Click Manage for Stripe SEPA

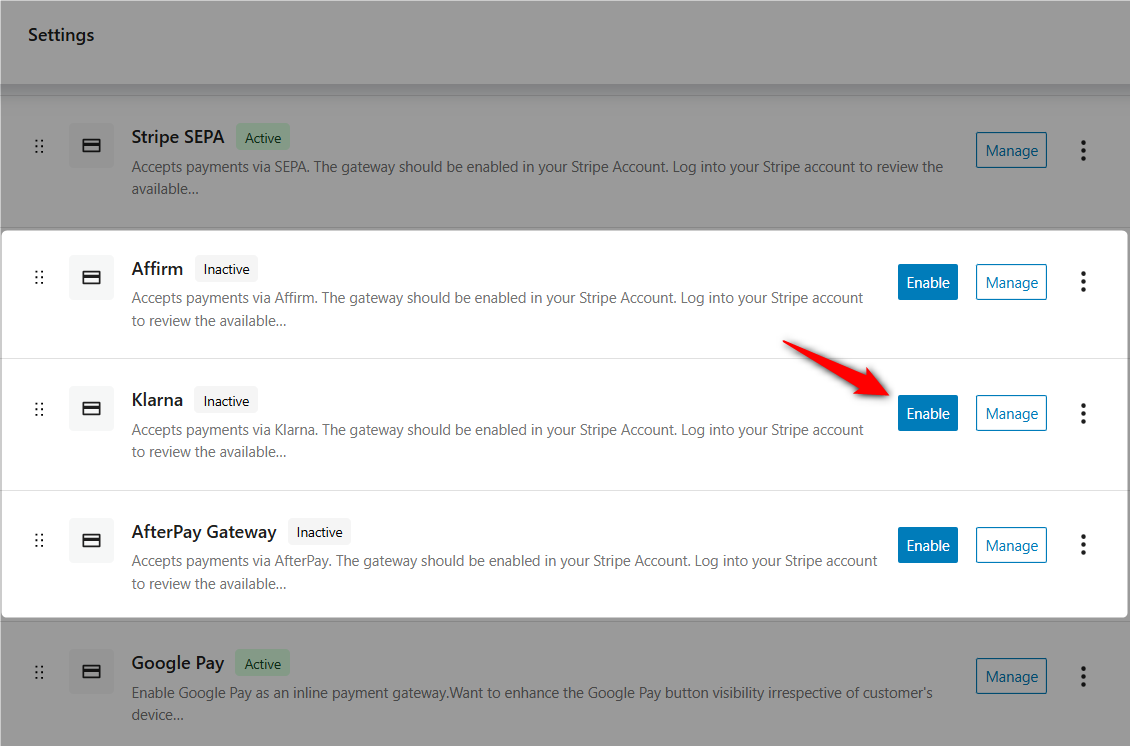1011,150
